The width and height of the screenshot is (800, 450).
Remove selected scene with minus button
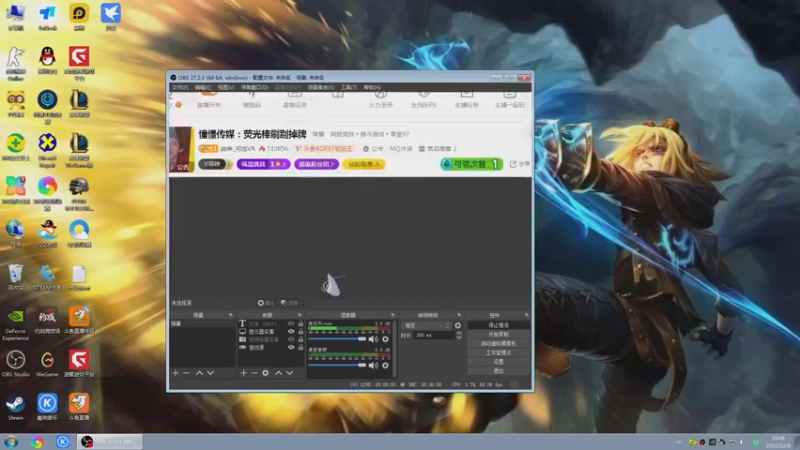[186, 373]
